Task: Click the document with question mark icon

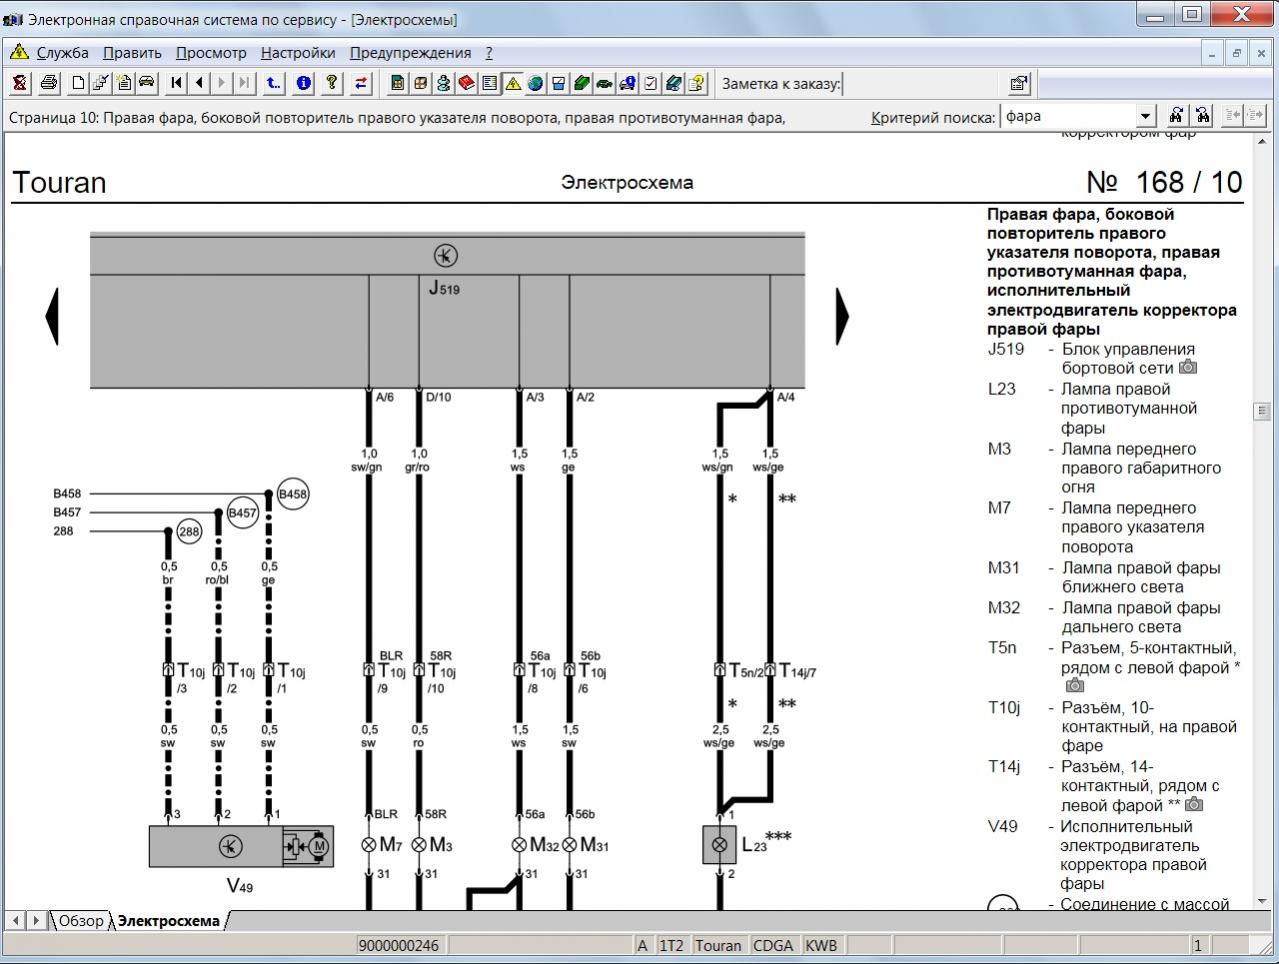Action: tap(697, 84)
